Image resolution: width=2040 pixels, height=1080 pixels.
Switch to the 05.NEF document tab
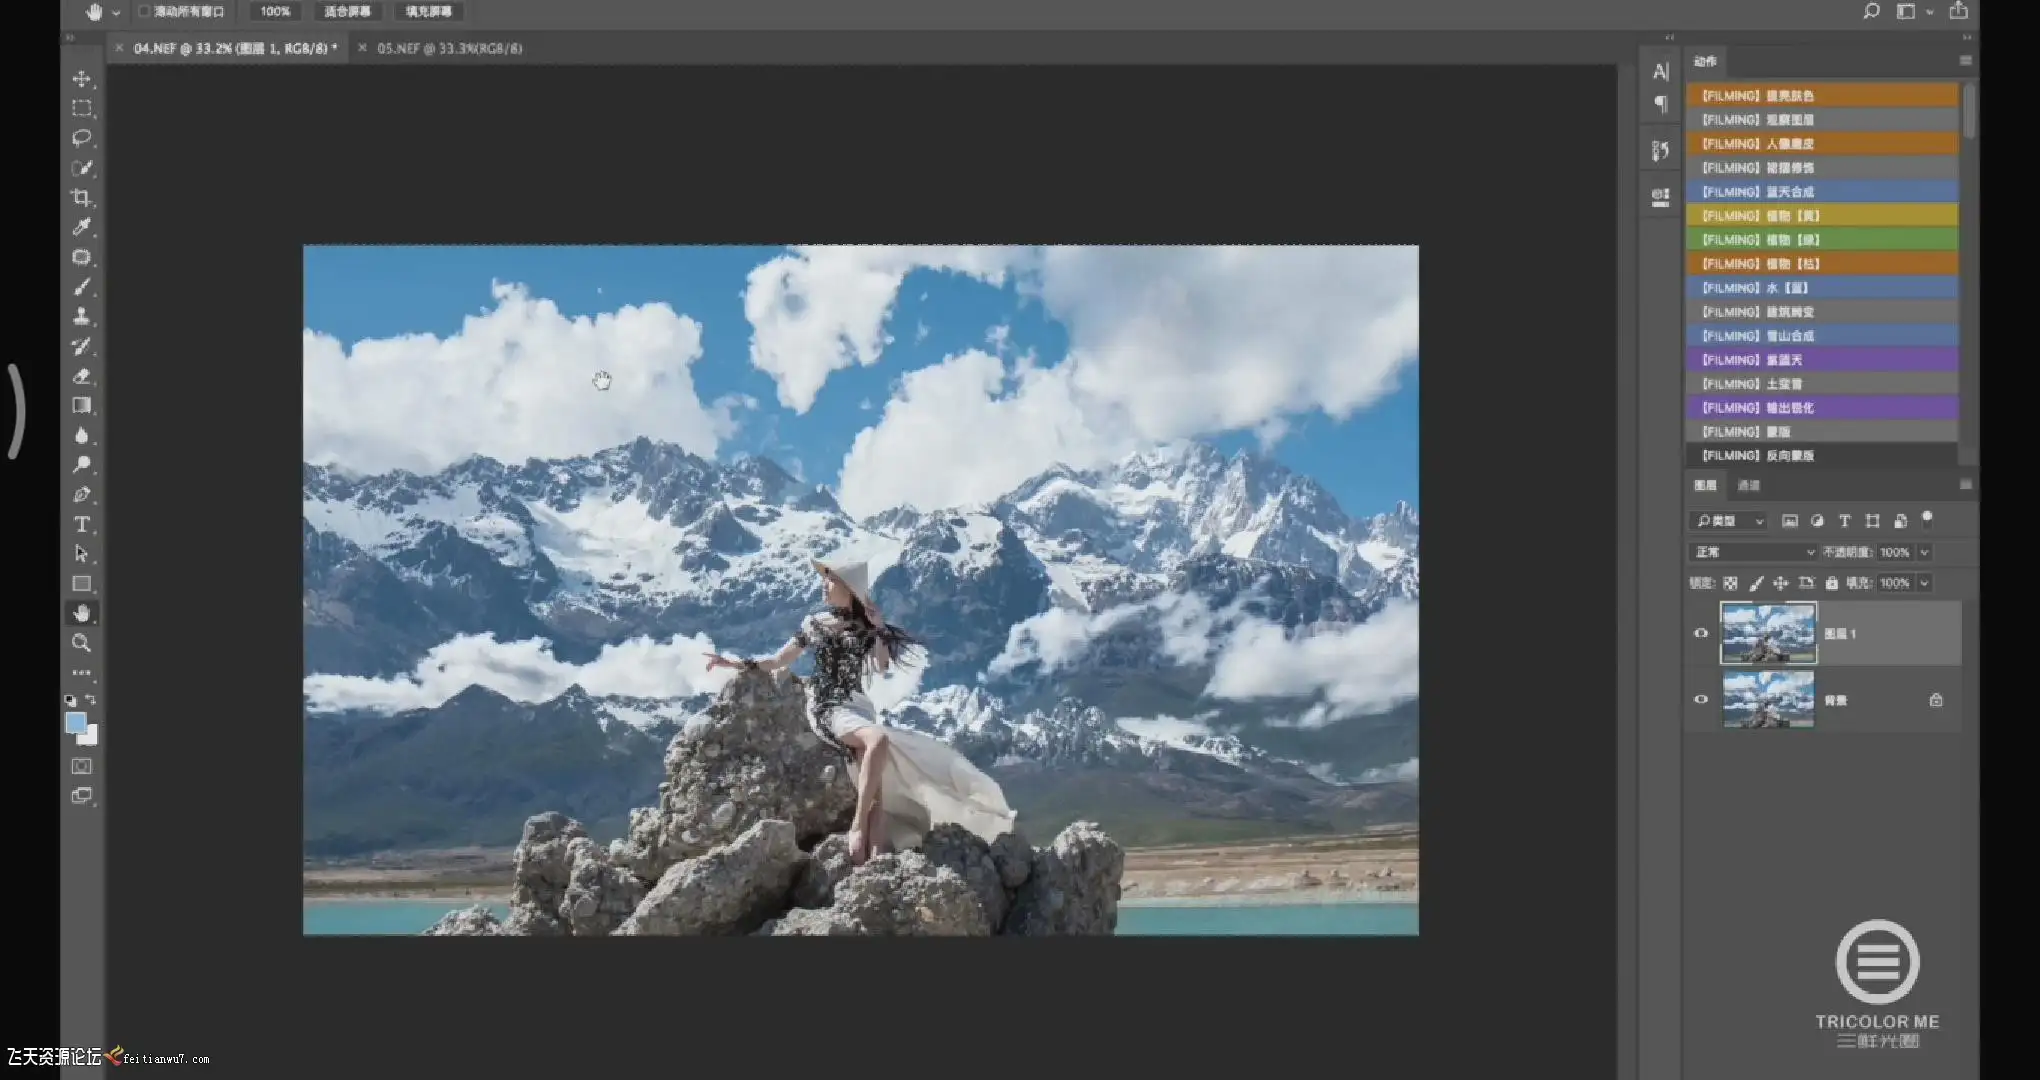coord(449,48)
